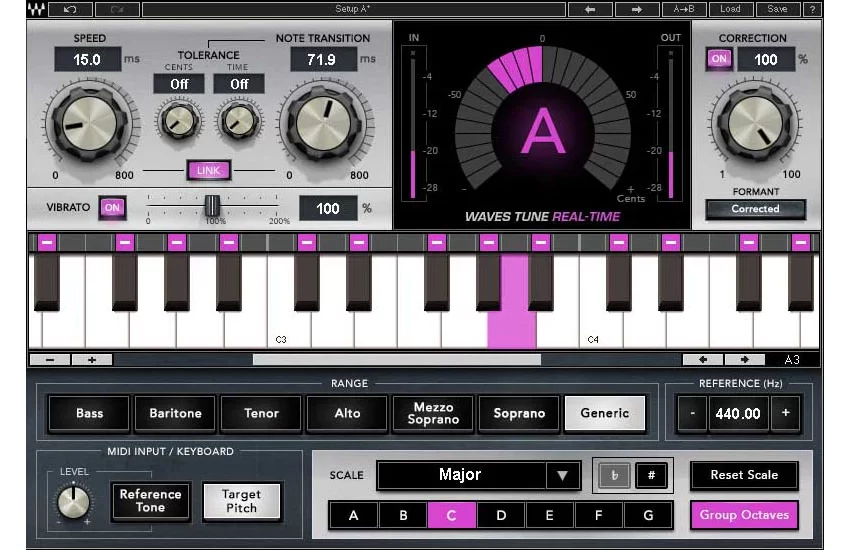Image resolution: width=850 pixels, height=550 pixels.
Task: Zoom out keyboard with minus button
Action: coord(50,360)
